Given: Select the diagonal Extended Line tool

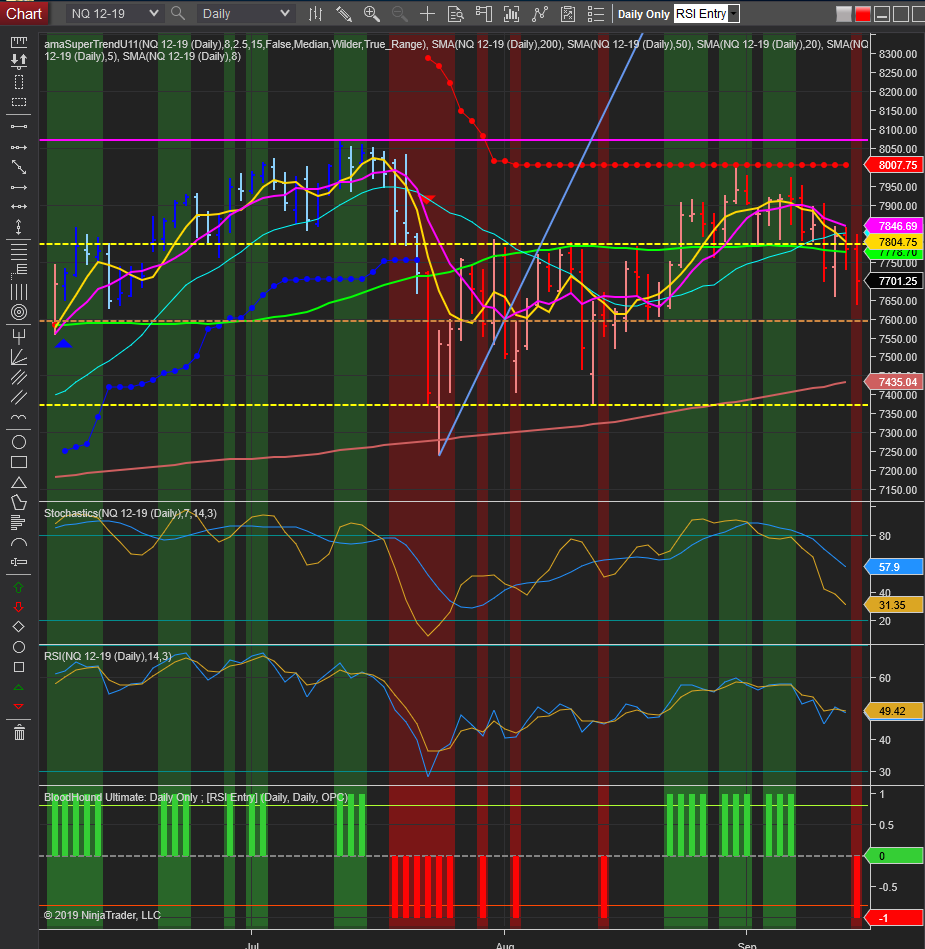Looking at the screenshot, I should [19, 167].
